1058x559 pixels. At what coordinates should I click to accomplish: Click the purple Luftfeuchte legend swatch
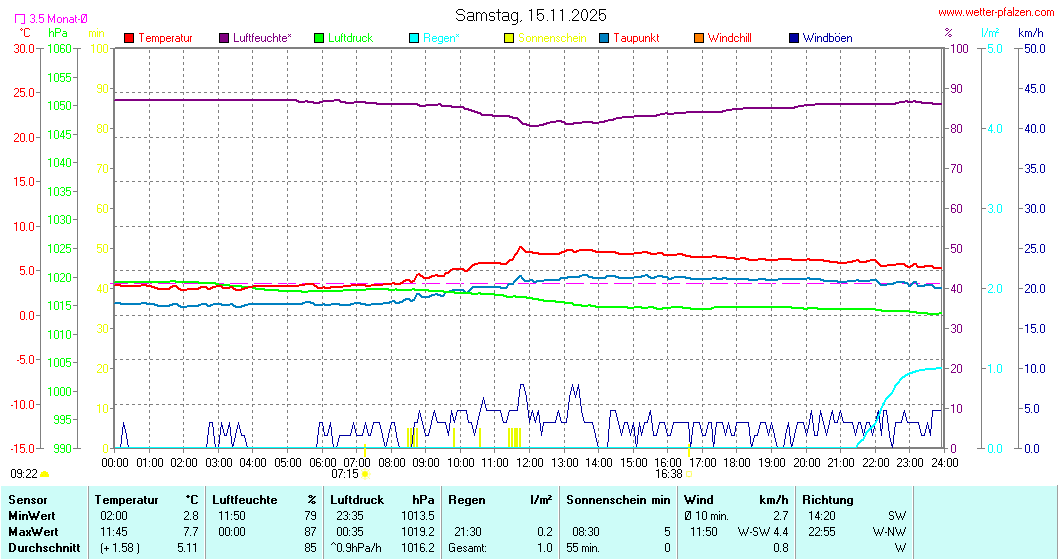(x=224, y=38)
